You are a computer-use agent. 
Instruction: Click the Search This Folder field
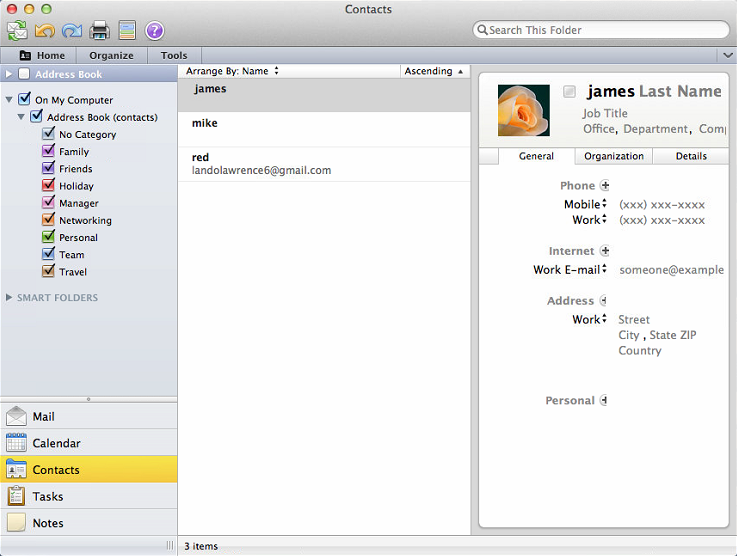600,30
